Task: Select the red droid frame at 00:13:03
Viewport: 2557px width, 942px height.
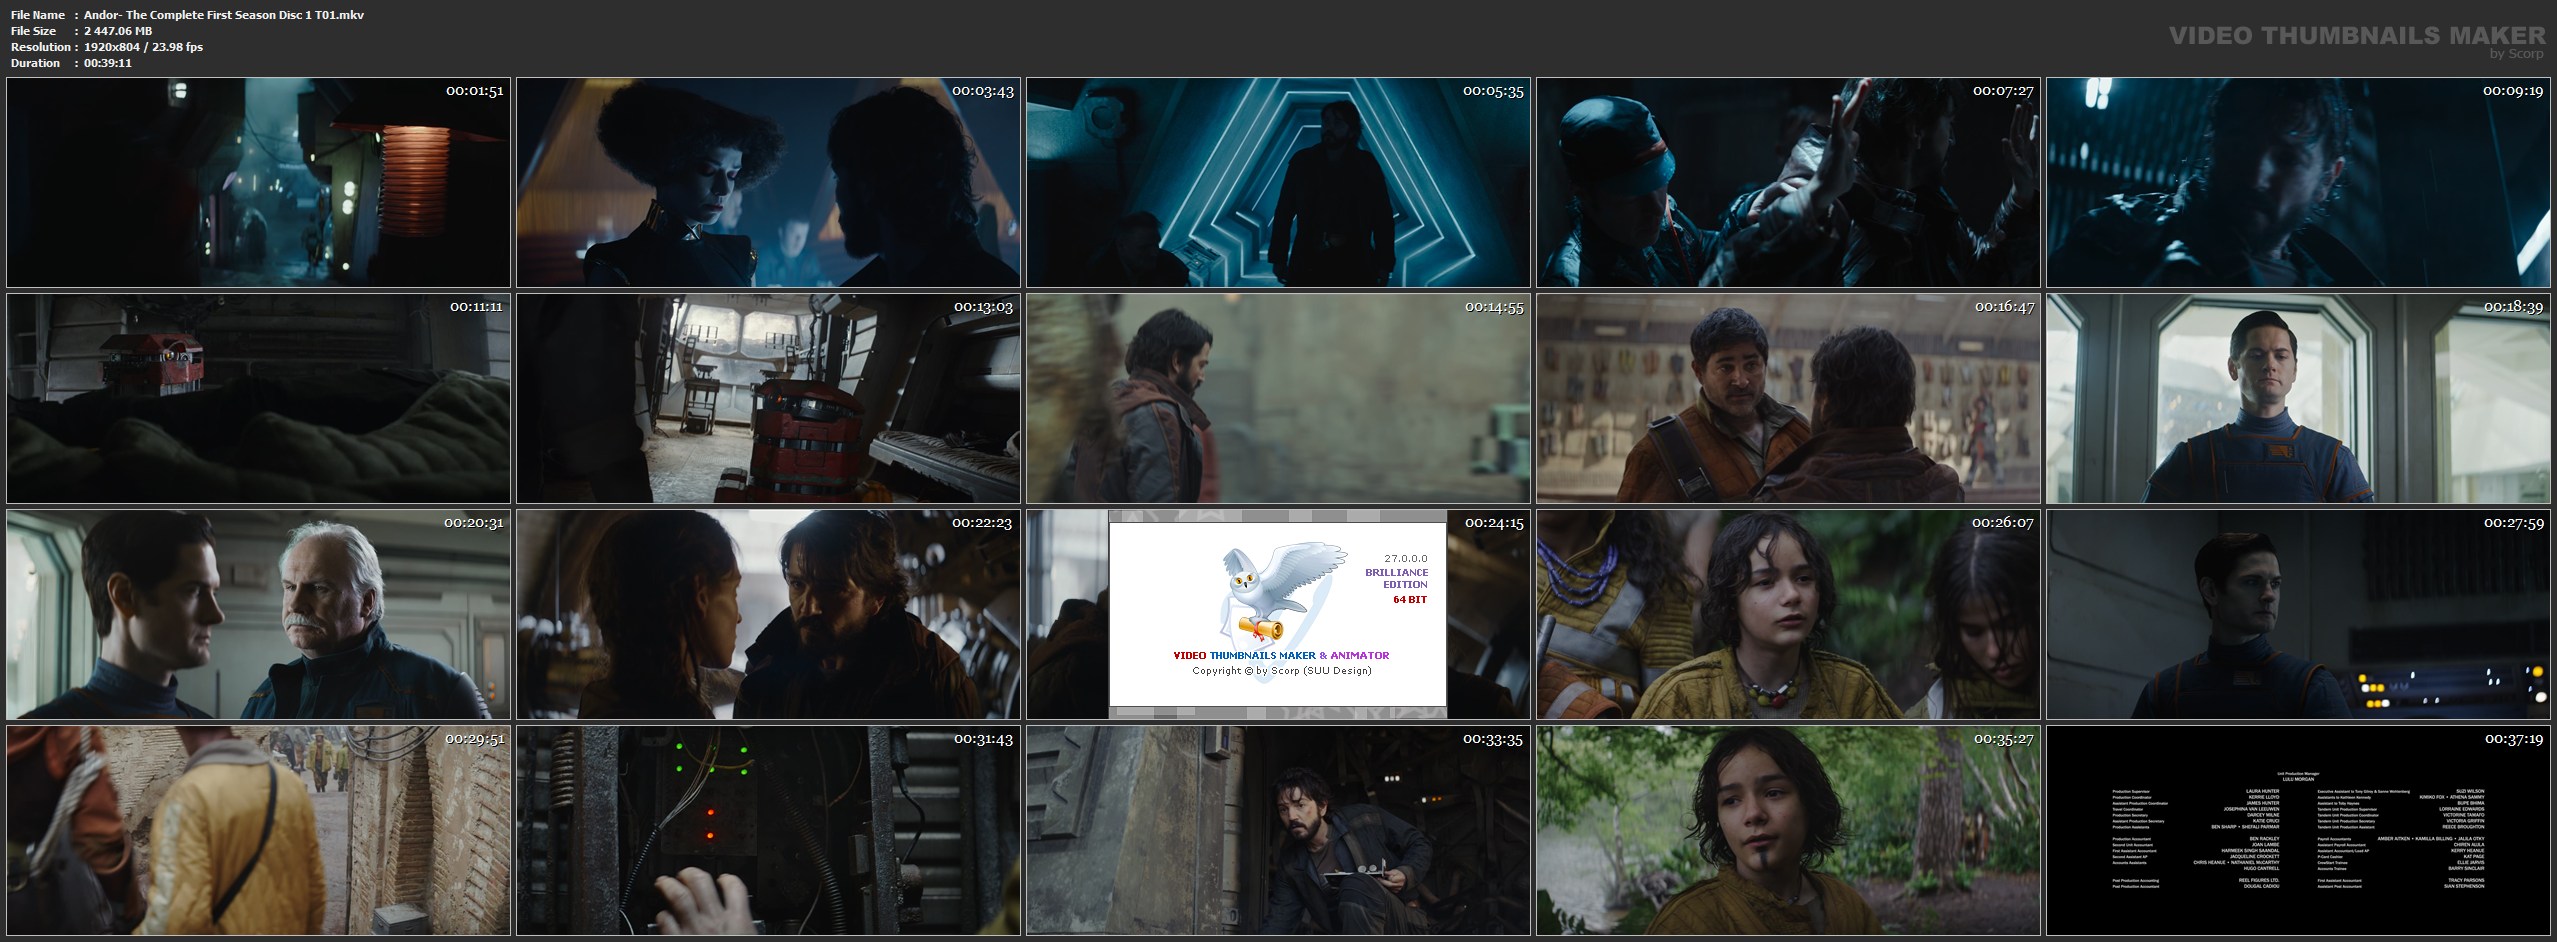Action: pyautogui.click(x=768, y=398)
